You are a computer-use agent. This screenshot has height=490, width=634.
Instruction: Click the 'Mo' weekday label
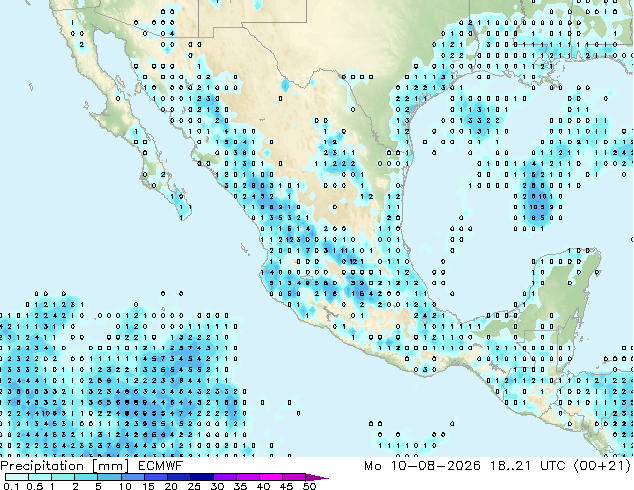[372, 466]
